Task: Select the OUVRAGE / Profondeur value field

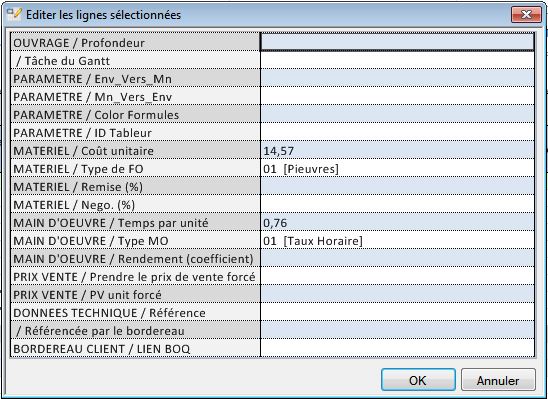Action: click(397, 42)
